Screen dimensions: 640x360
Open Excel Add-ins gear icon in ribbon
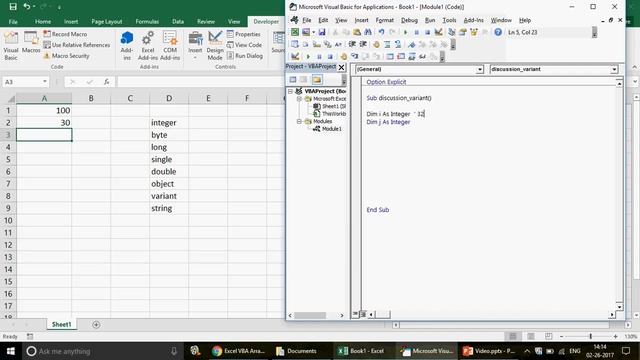pyautogui.click(x=148, y=45)
